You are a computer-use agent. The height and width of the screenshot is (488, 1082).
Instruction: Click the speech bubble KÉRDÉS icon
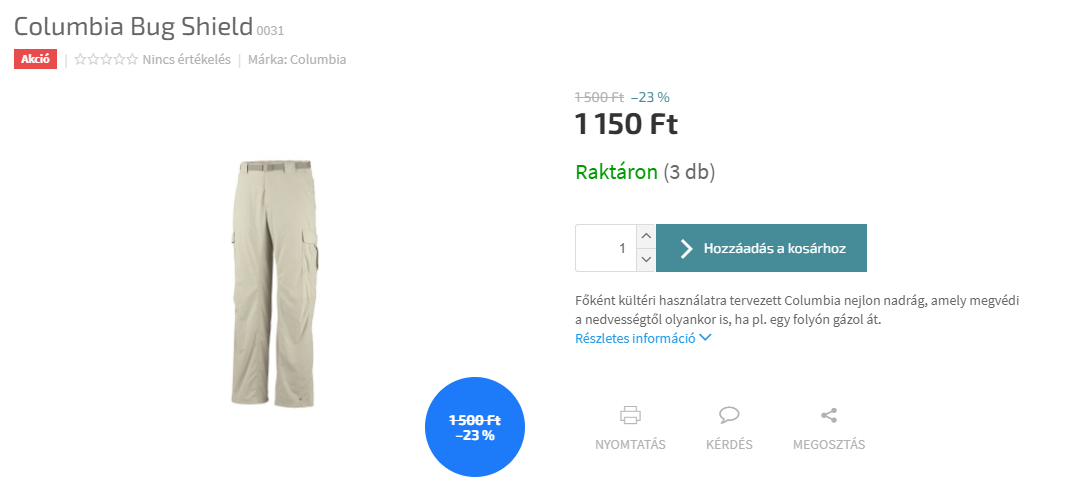coord(729,415)
